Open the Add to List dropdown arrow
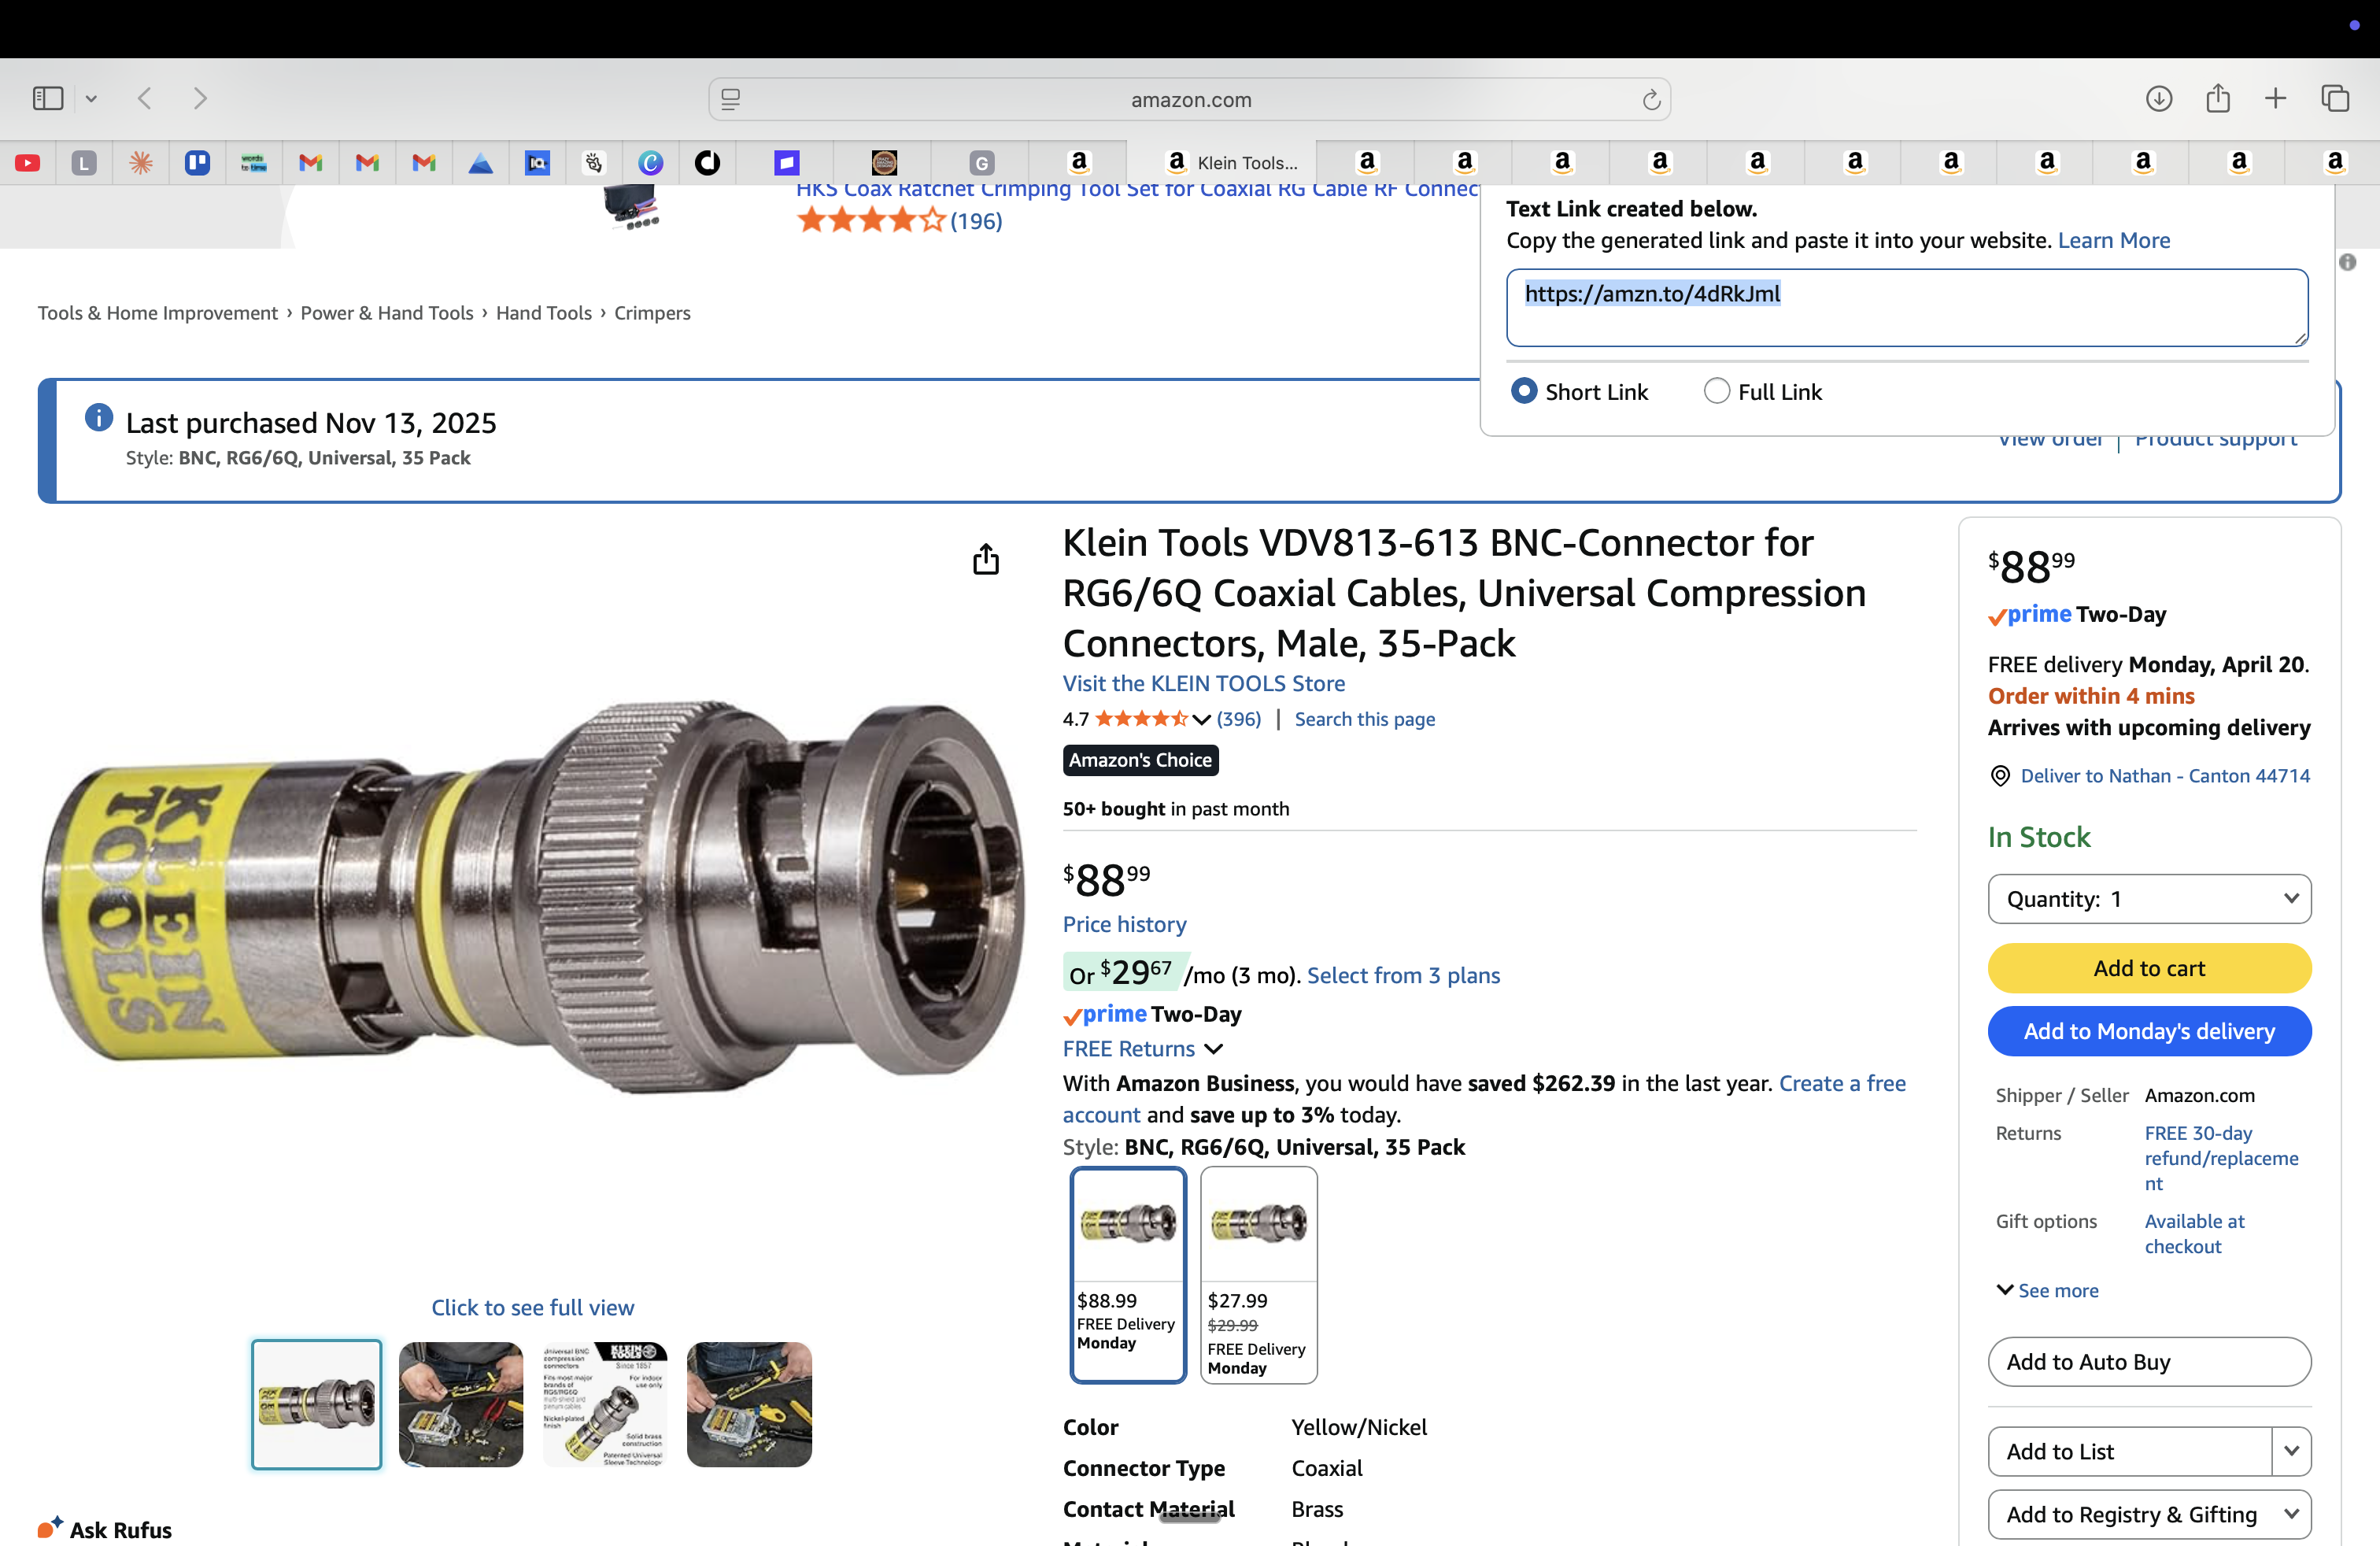This screenshot has height=1546, width=2380. click(x=2291, y=1450)
